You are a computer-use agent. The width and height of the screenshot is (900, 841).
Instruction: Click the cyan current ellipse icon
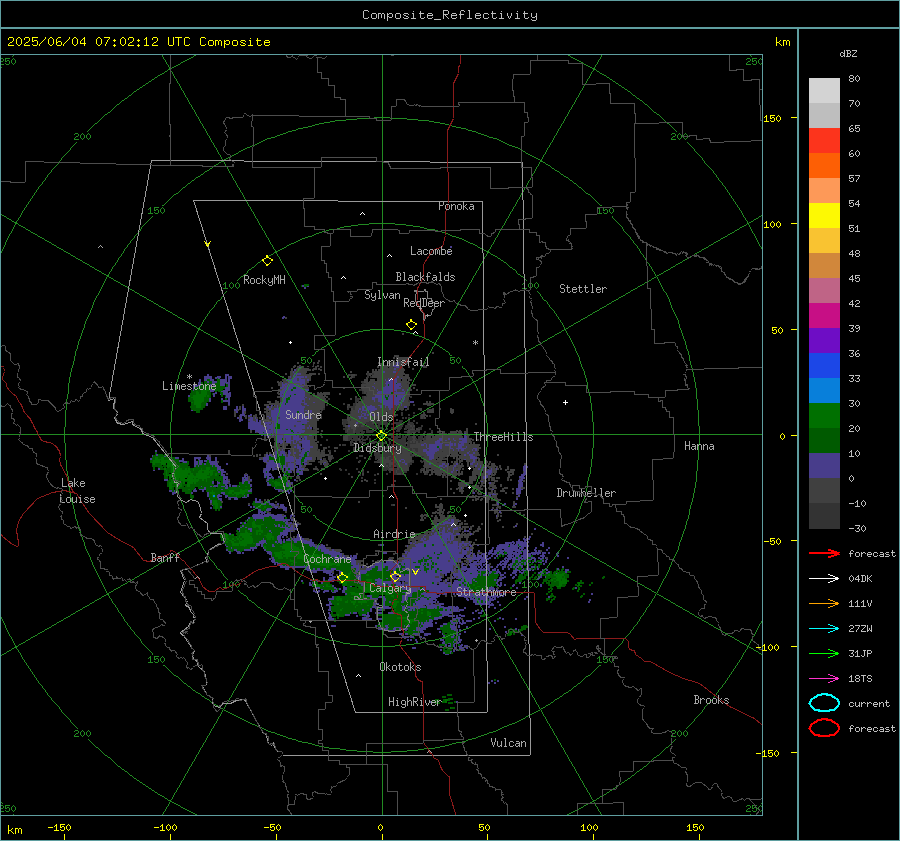click(x=824, y=703)
